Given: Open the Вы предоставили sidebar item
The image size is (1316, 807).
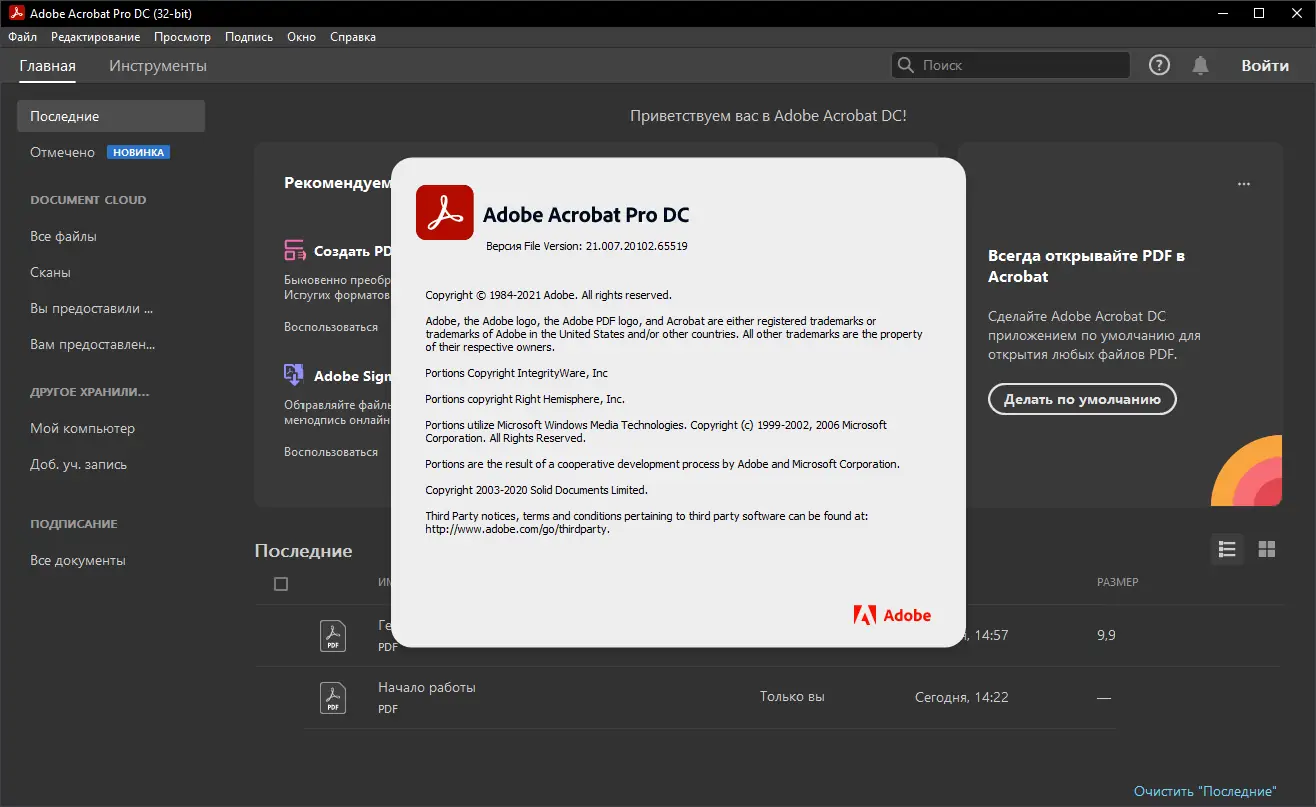Looking at the screenshot, I should [92, 308].
